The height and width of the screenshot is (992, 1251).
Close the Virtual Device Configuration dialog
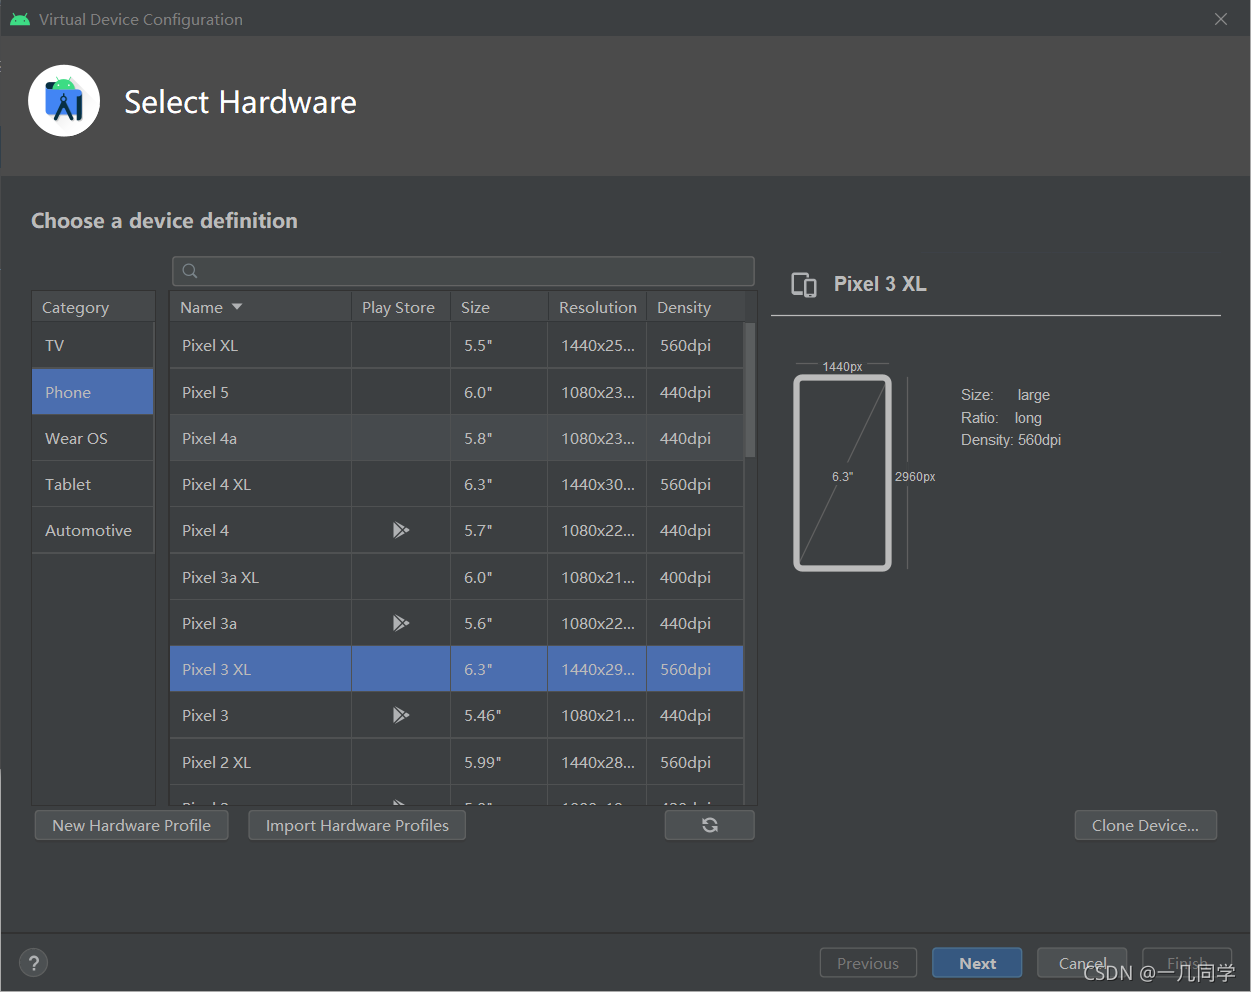pos(1221,19)
